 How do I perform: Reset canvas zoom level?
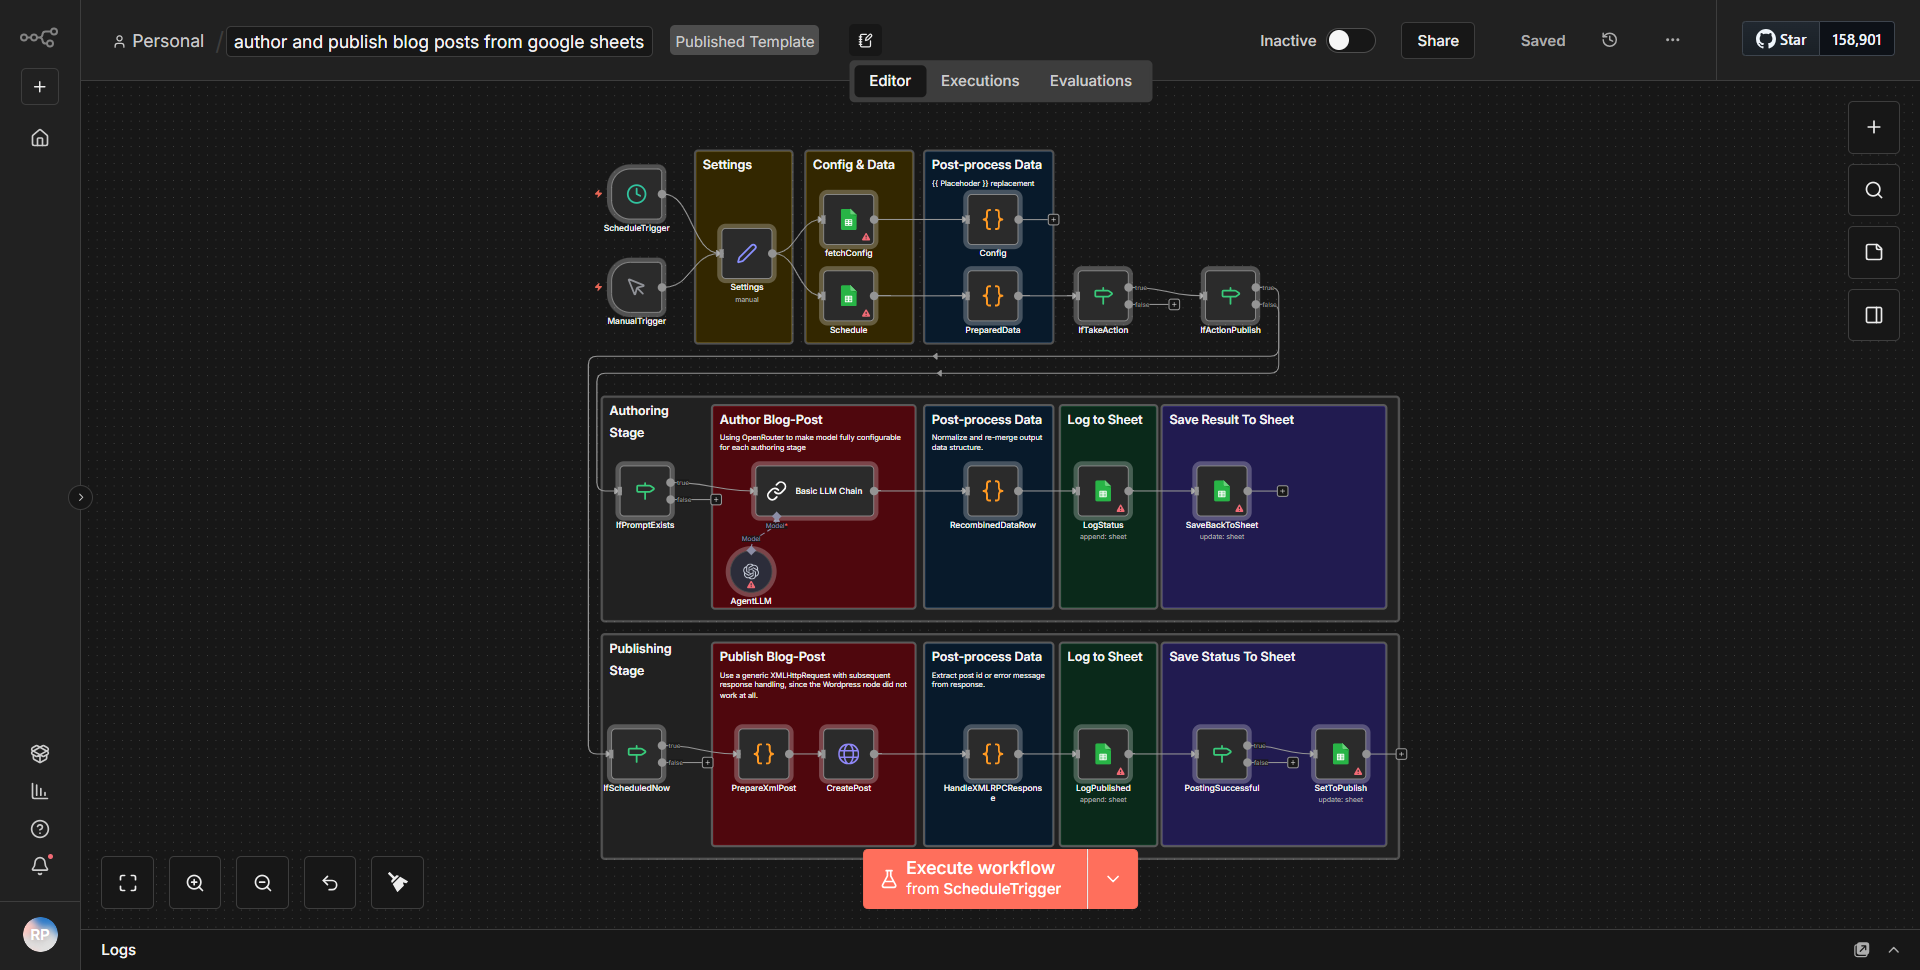330,883
